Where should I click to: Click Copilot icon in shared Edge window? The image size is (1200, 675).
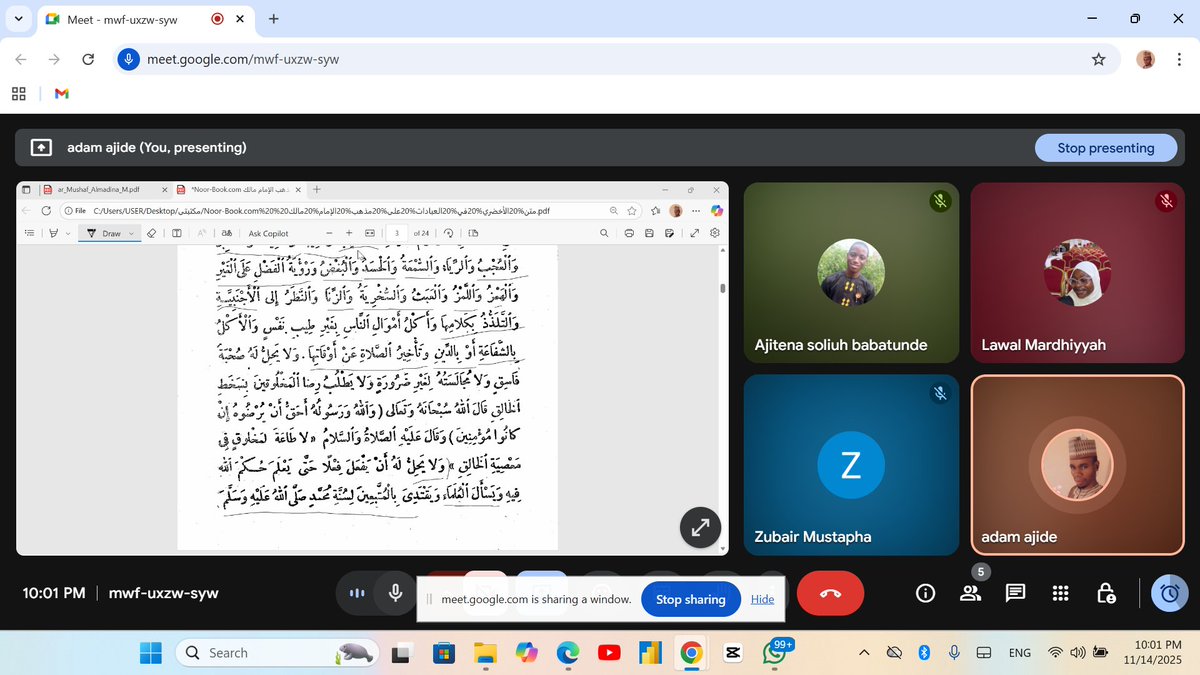click(x=716, y=211)
